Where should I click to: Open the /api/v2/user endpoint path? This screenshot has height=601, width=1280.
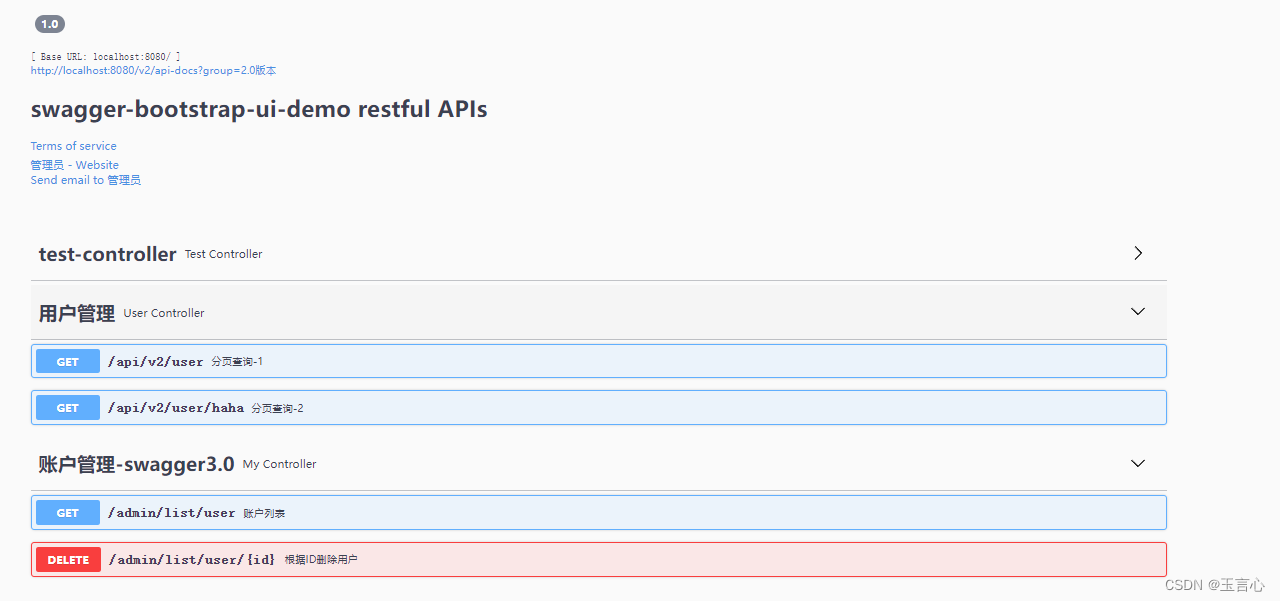[155, 362]
